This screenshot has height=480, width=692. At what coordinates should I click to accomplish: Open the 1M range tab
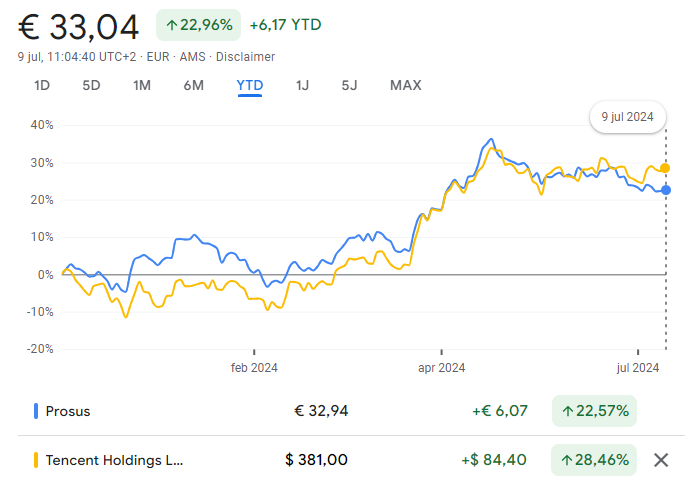click(142, 85)
